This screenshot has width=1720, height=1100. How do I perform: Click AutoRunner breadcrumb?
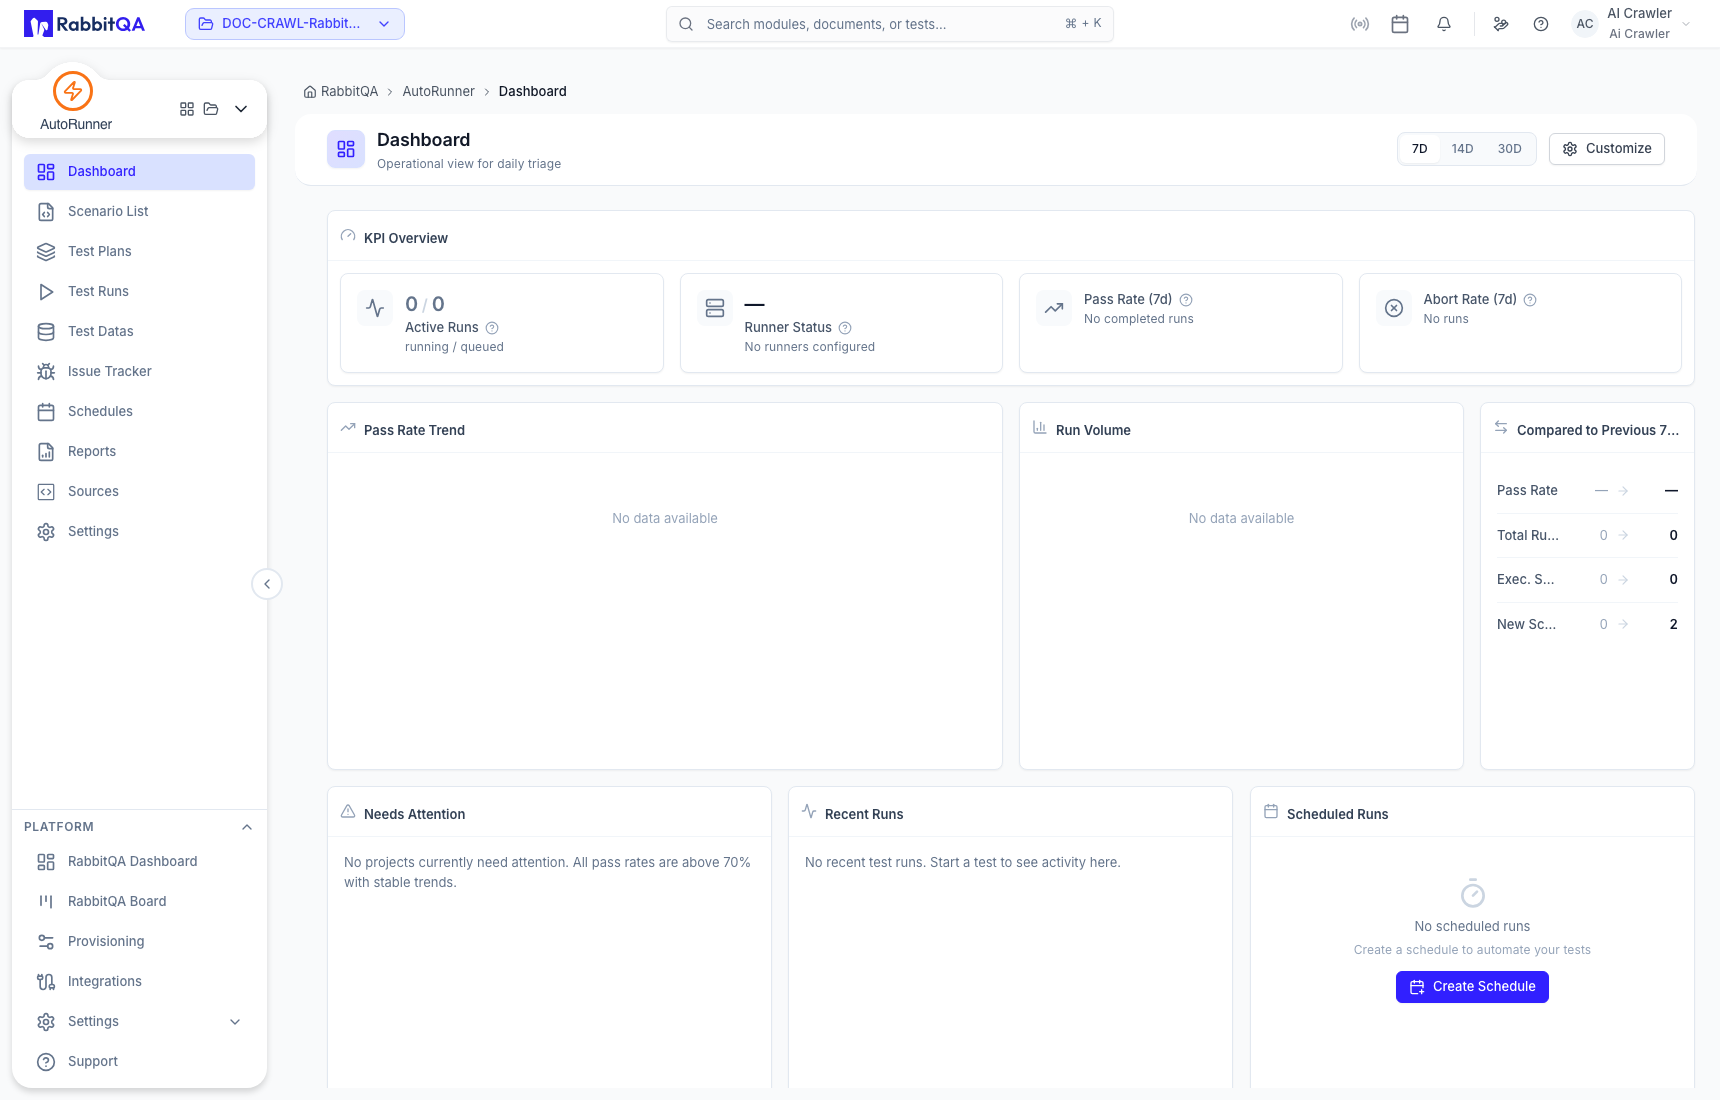pos(438,92)
